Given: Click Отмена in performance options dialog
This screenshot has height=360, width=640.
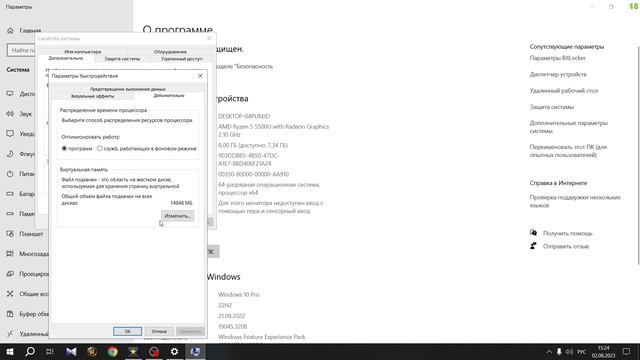Looking at the screenshot, I should coord(159,331).
